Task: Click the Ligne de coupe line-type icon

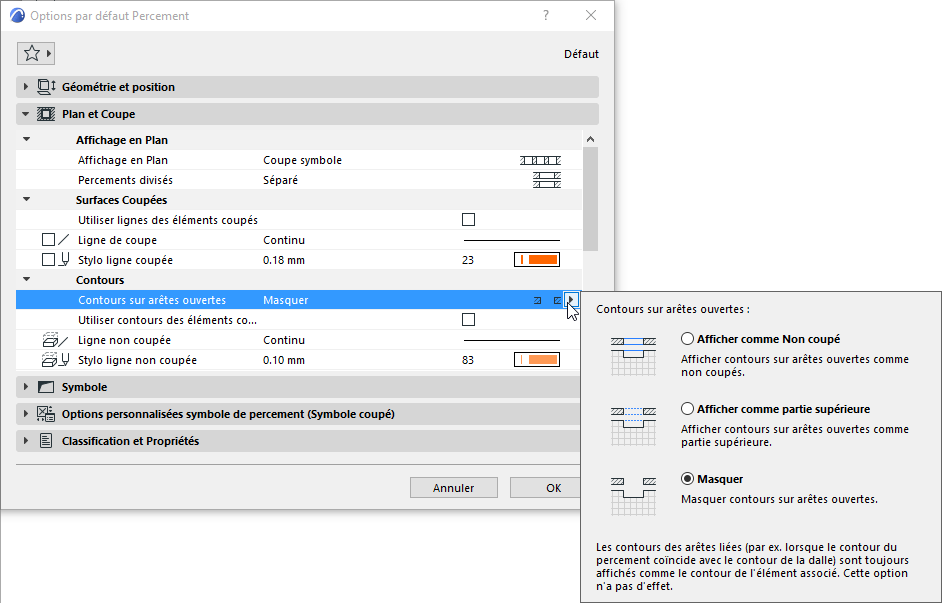Action: 64,240
